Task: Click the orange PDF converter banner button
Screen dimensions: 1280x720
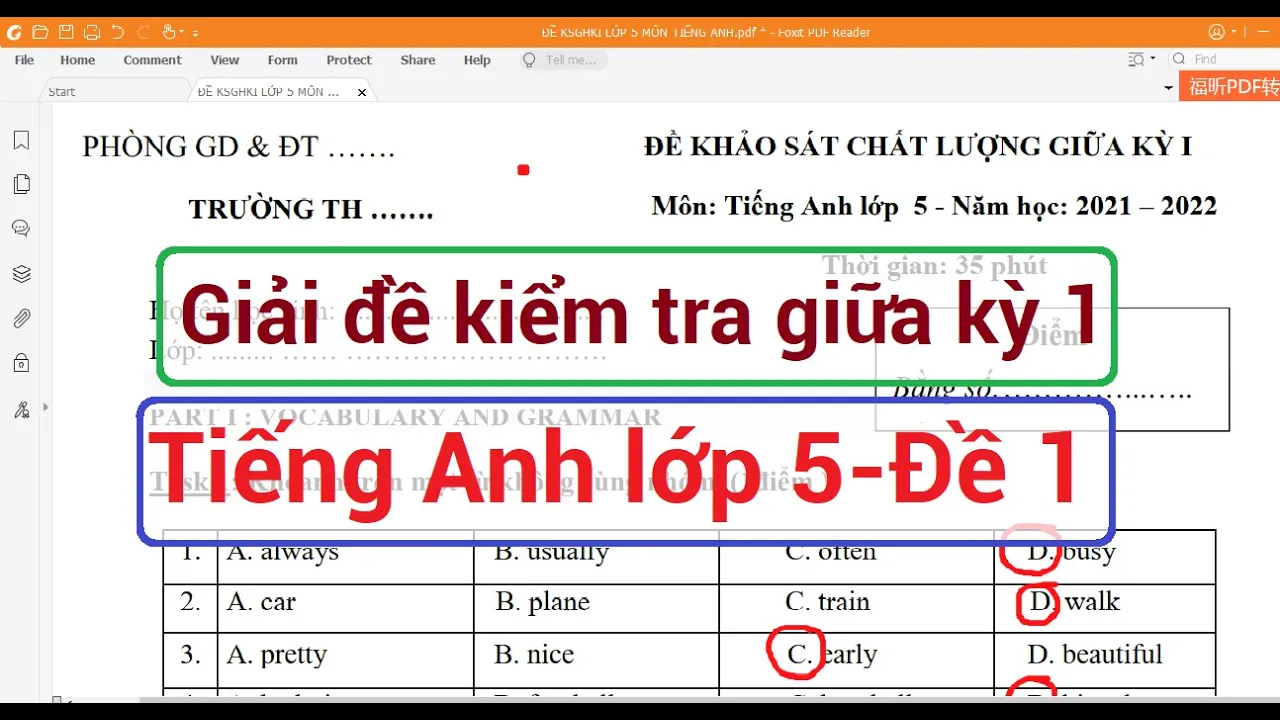Action: point(1230,86)
